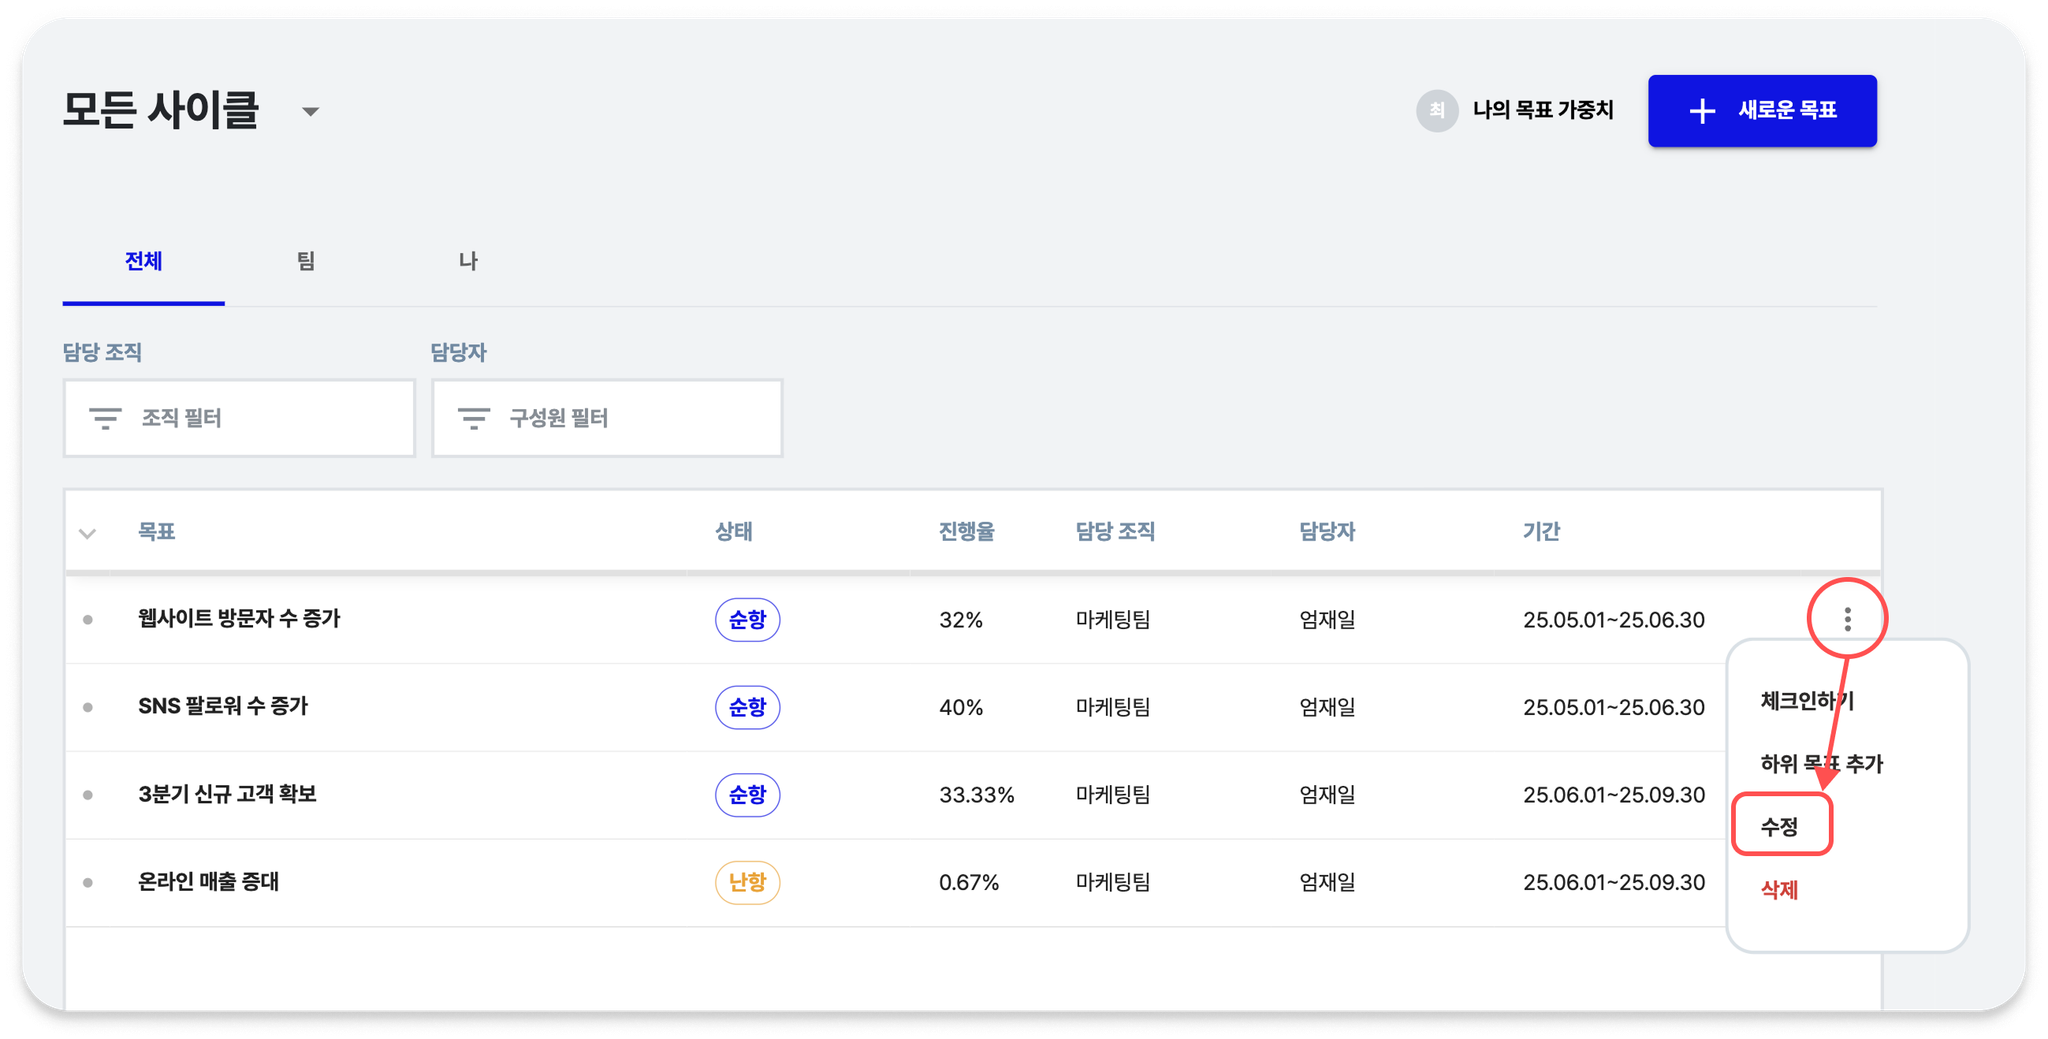Screen dimensions: 2048x1039
Task: Click the 조직 필터 input field
Action: (239, 418)
